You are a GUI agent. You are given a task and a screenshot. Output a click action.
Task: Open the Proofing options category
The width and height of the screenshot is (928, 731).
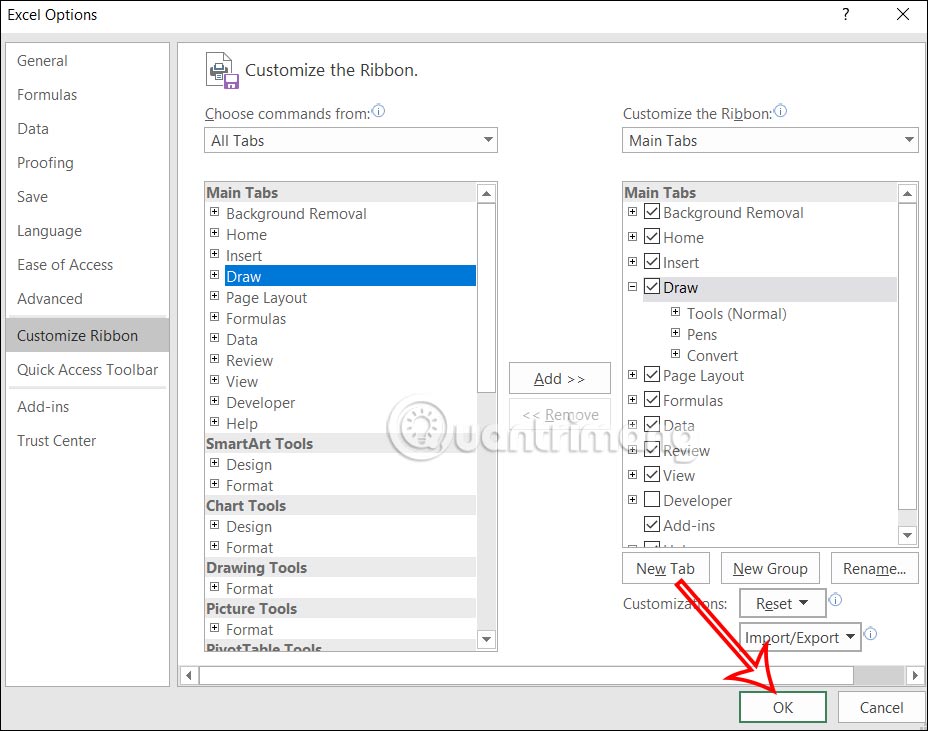tap(88, 163)
